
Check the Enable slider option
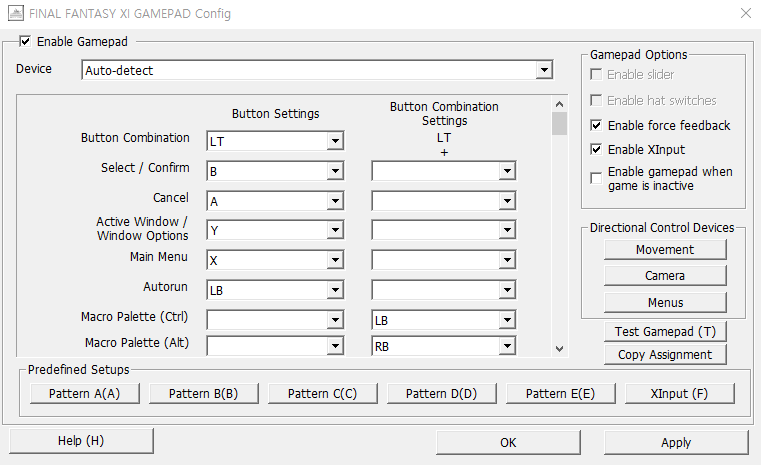coord(596,74)
